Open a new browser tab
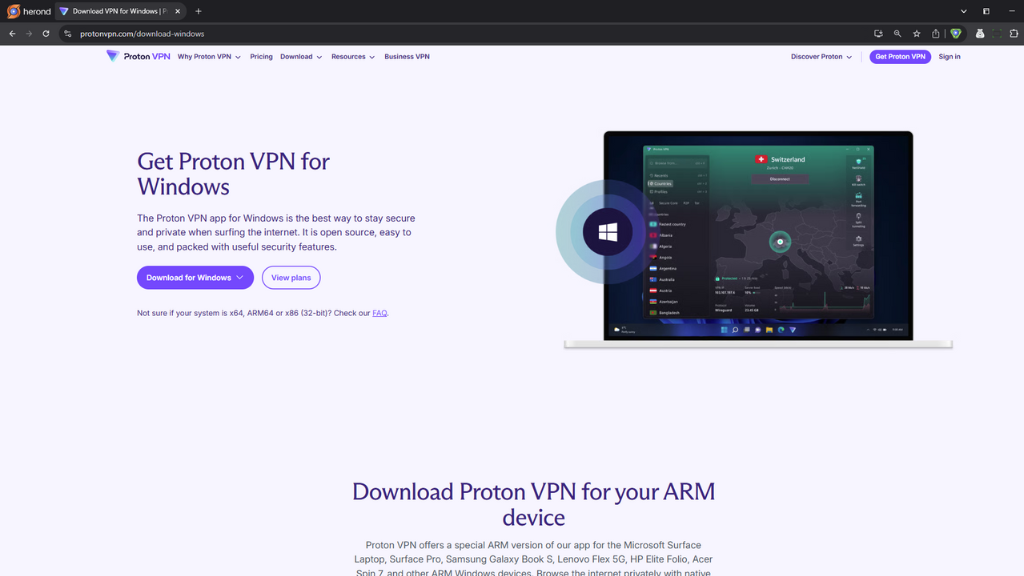The height and width of the screenshot is (576, 1024). [199, 11]
